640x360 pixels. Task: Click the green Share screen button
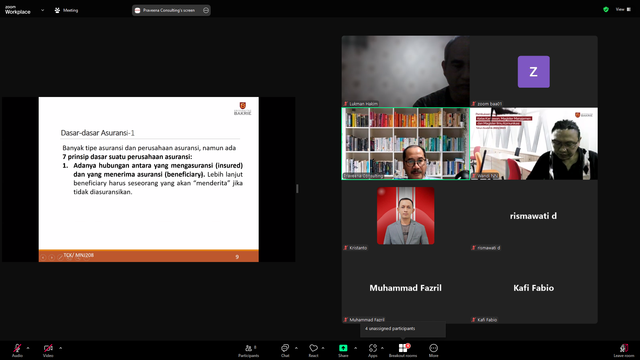click(343, 350)
